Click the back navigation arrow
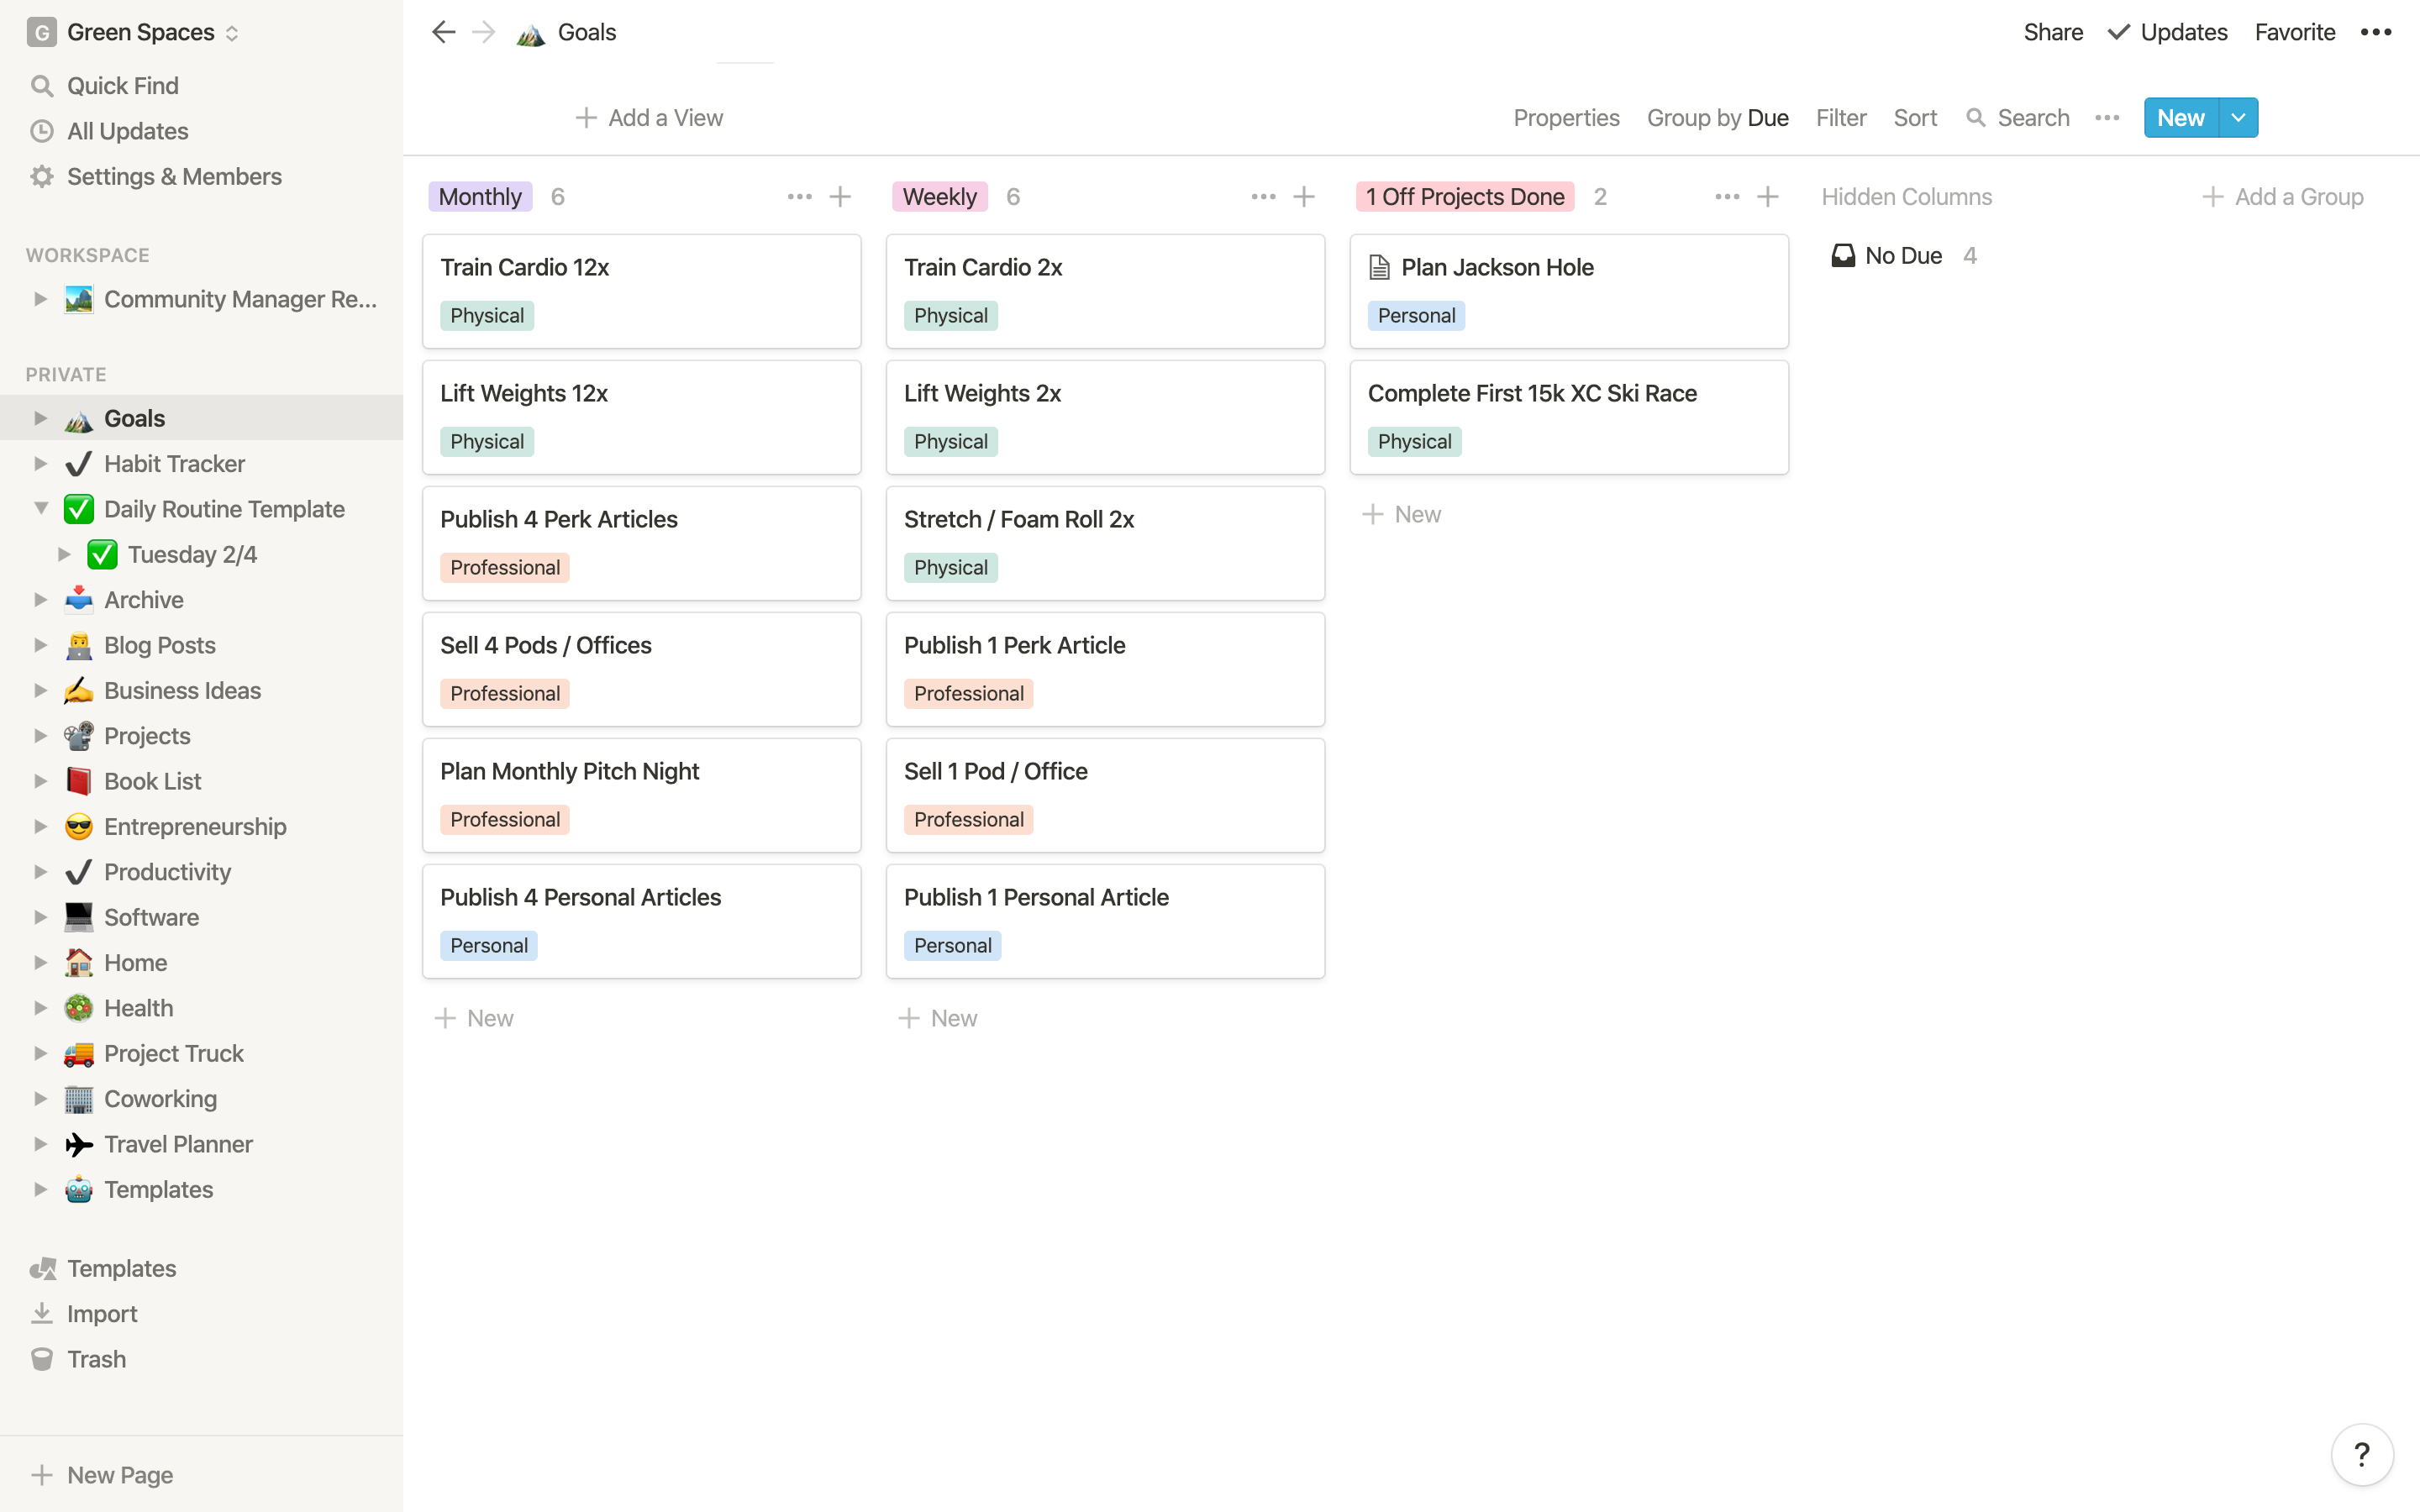 (x=443, y=32)
